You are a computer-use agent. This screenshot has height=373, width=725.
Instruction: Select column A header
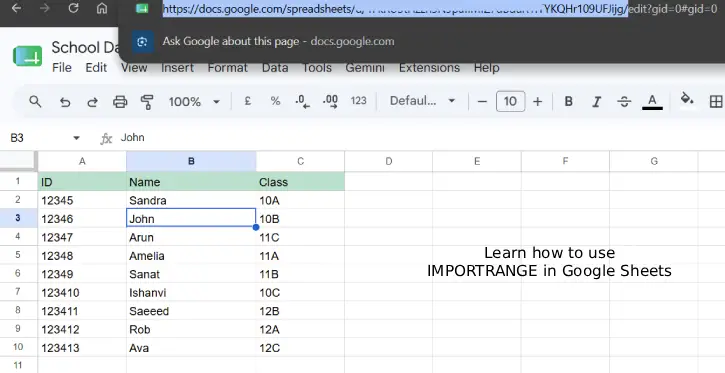(82, 161)
